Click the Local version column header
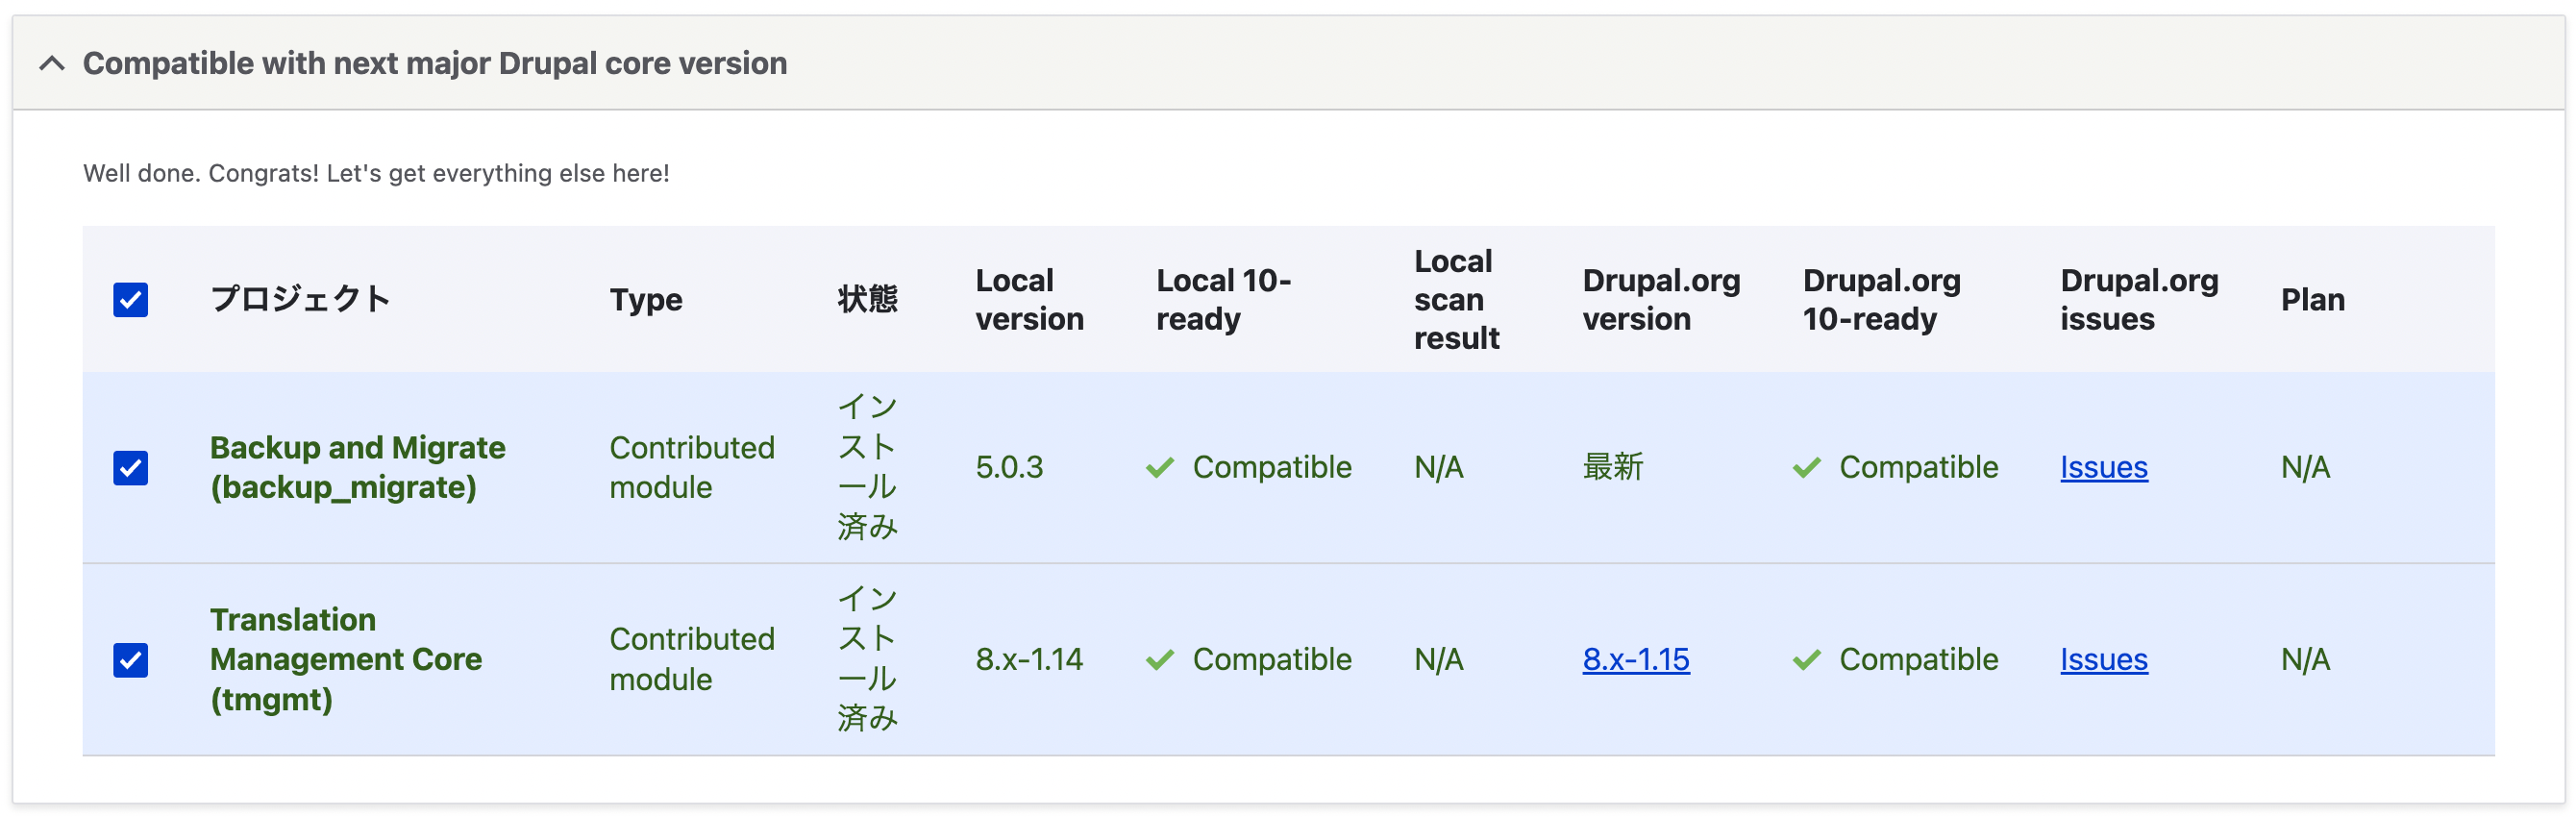This screenshot has width=2576, height=817. [1029, 299]
